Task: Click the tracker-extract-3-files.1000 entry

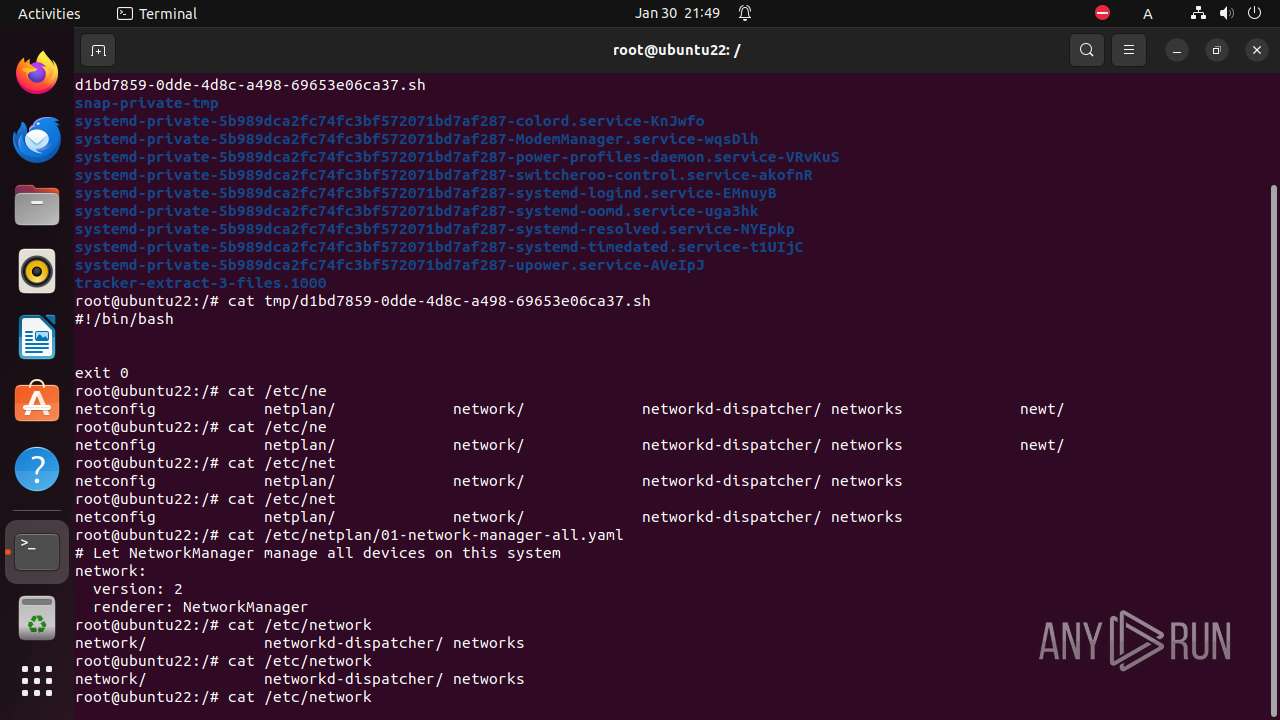Action: pyautogui.click(x=201, y=283)
